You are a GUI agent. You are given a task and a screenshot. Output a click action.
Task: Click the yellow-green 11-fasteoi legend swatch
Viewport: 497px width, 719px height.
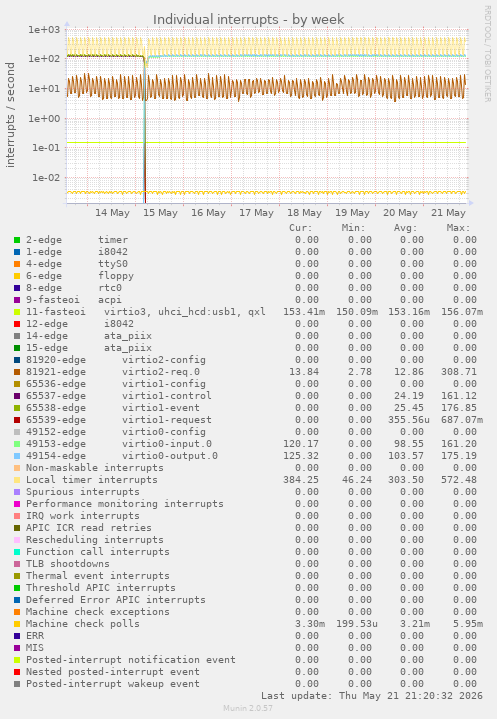[17, 312]
